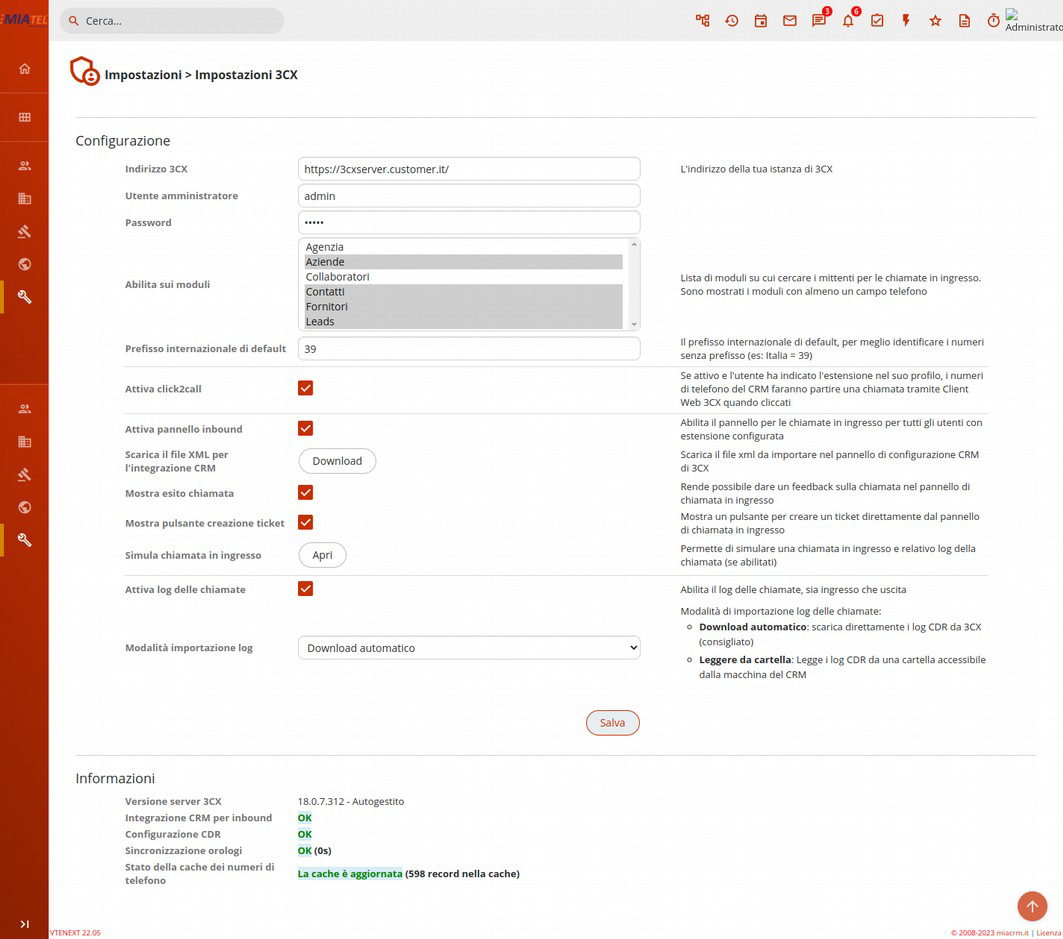
Task: Expand the sidebar with the arrow-bar icon
Action: (x=24, y=924)
